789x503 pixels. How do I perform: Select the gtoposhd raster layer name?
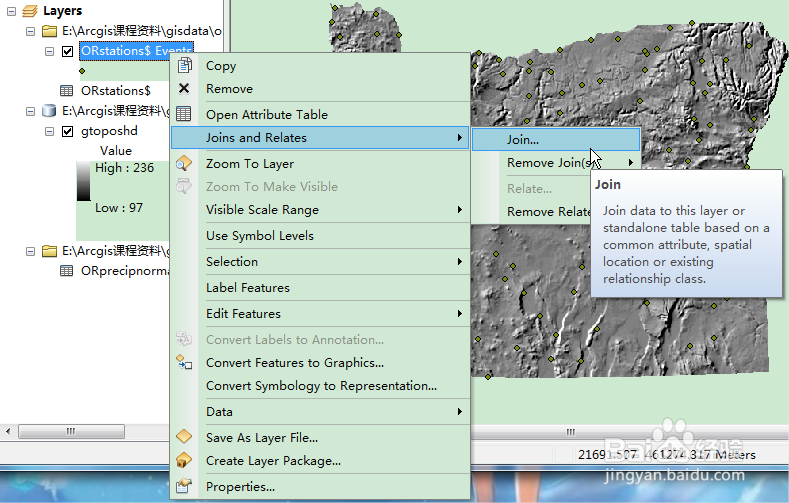click(109, 131)
